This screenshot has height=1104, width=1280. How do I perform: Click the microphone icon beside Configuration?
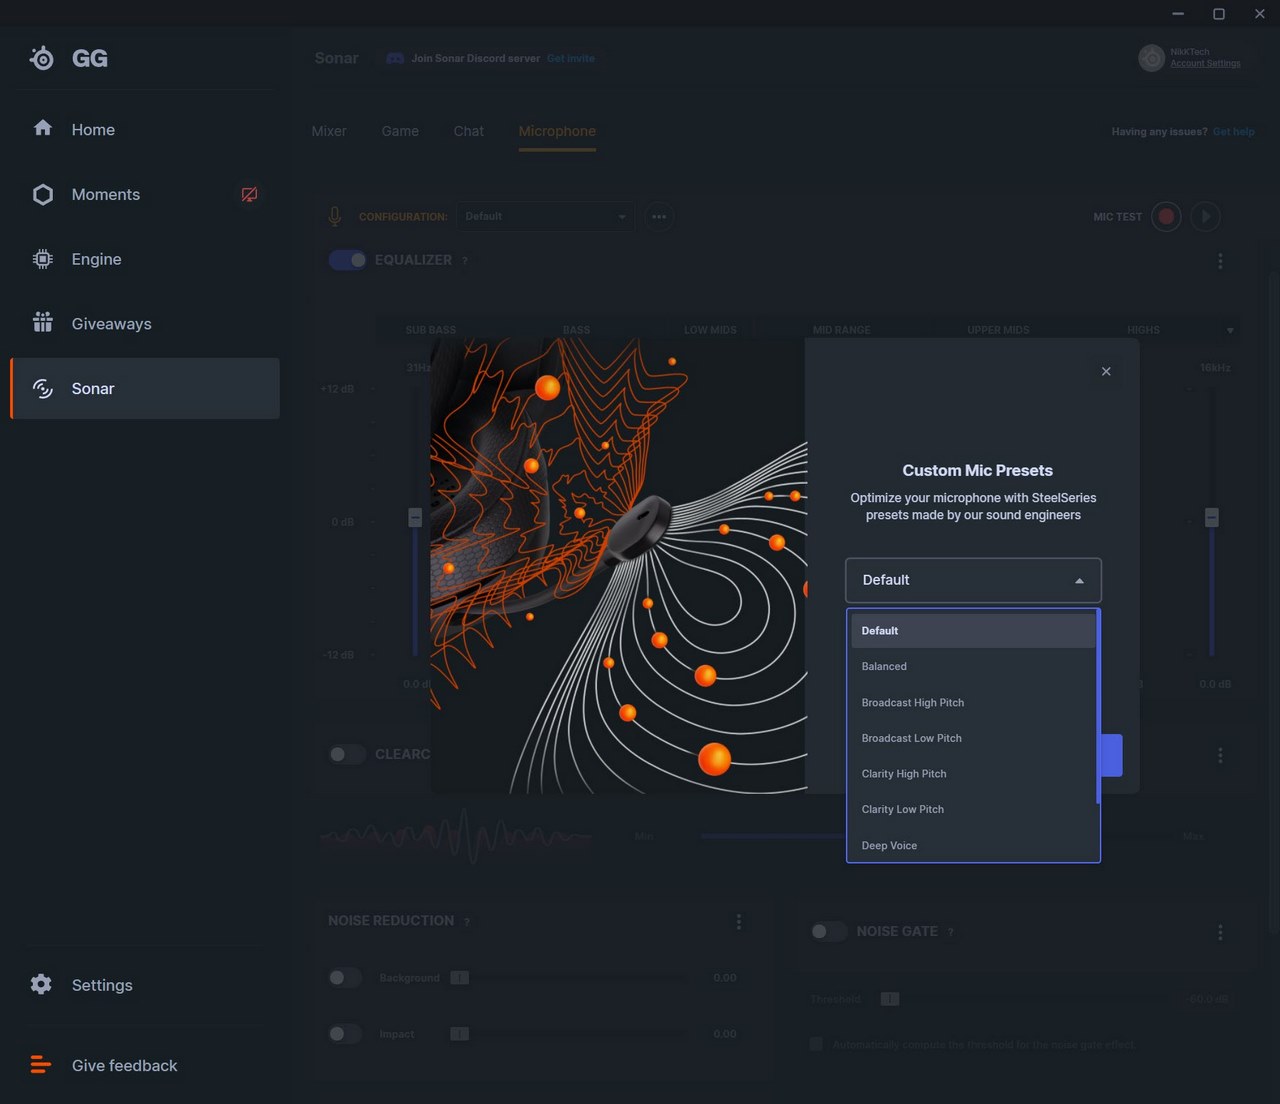click(335, 216)
